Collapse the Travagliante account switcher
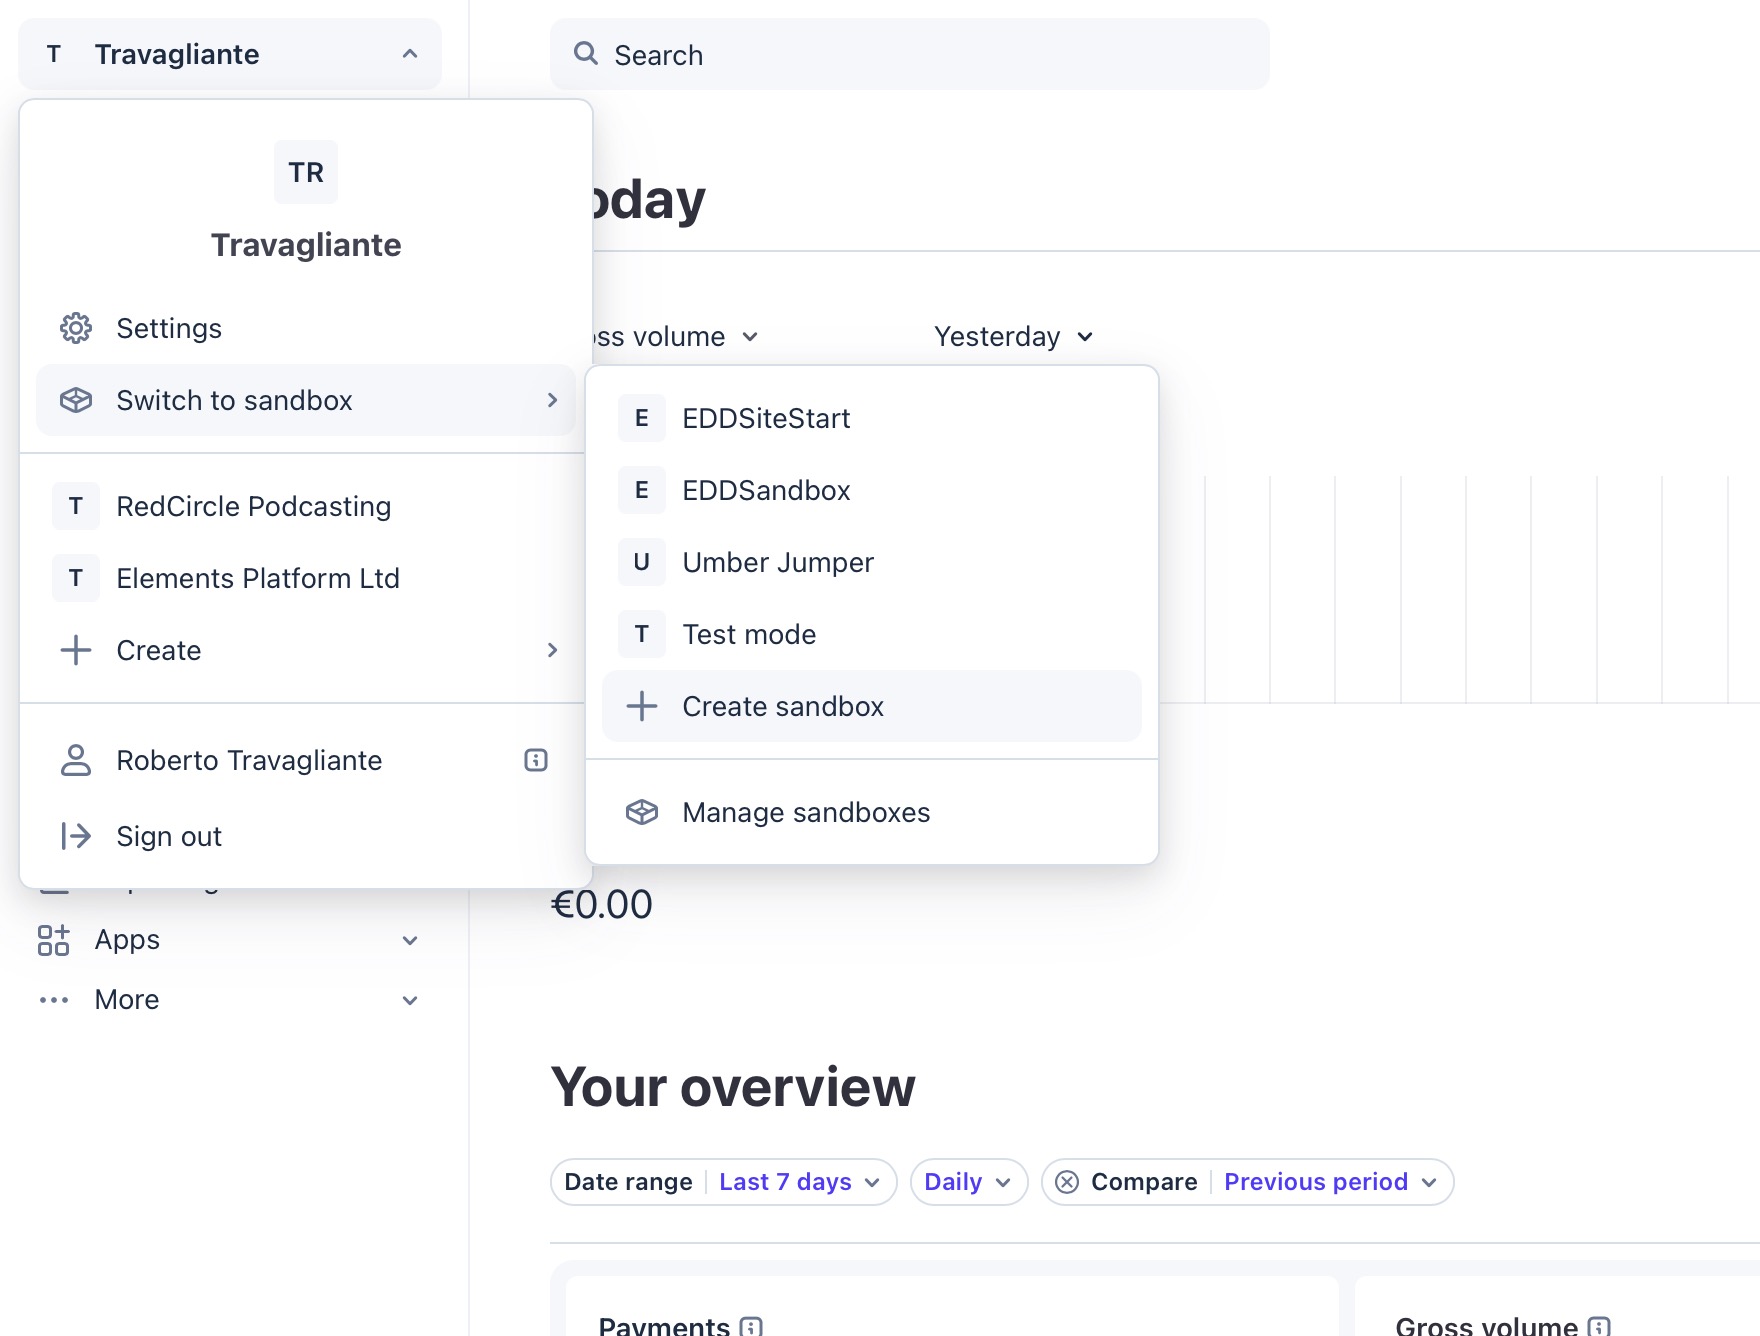Screen dimensions: 1760x1336 point(230,54)
